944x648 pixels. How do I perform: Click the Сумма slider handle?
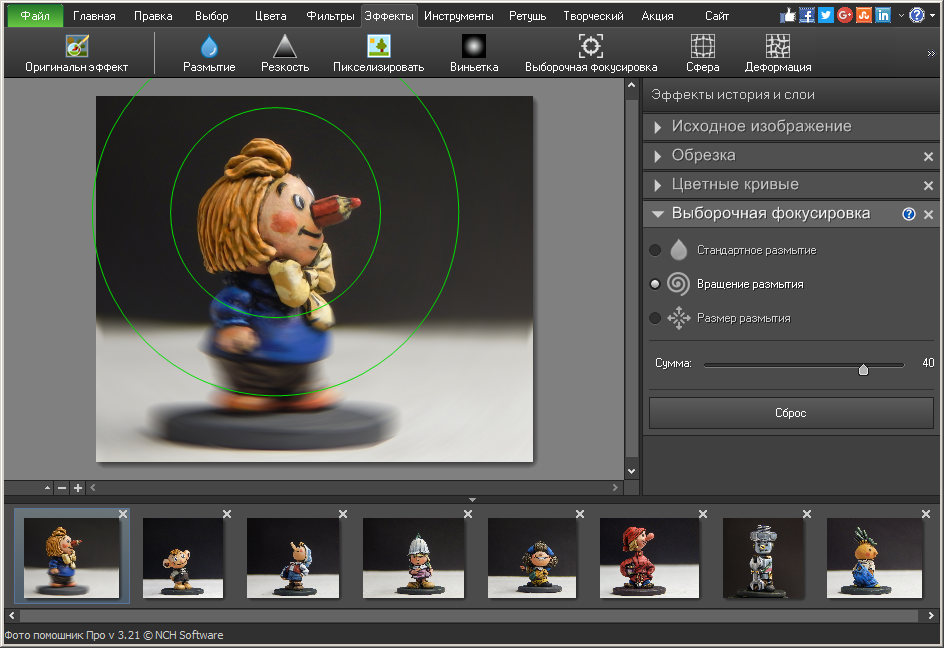click(x=863, y=369)
